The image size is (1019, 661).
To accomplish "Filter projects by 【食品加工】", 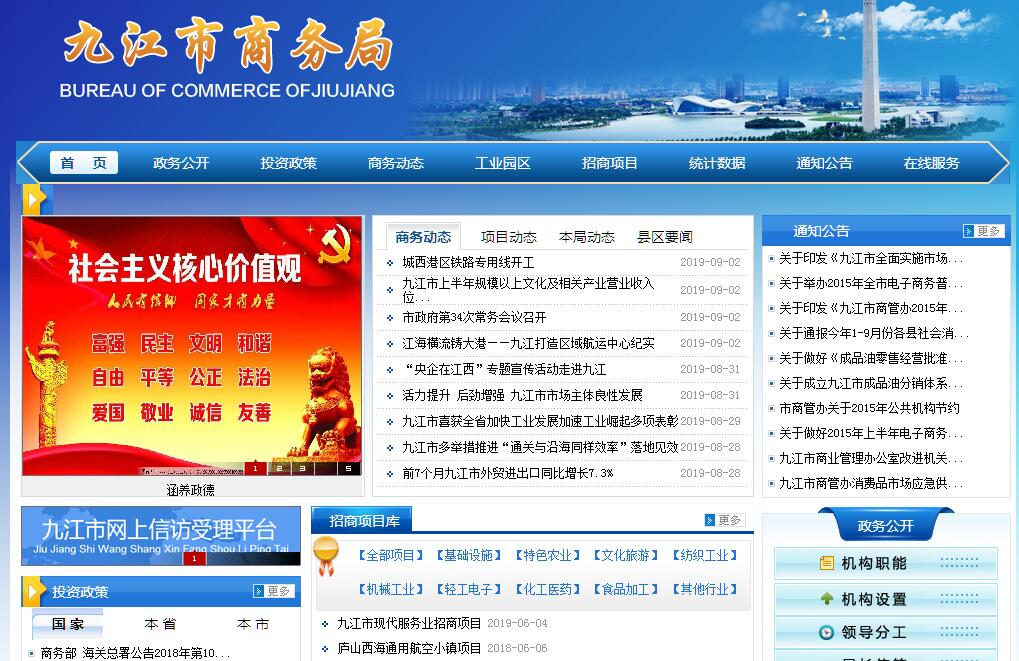I will click(626, 589).
